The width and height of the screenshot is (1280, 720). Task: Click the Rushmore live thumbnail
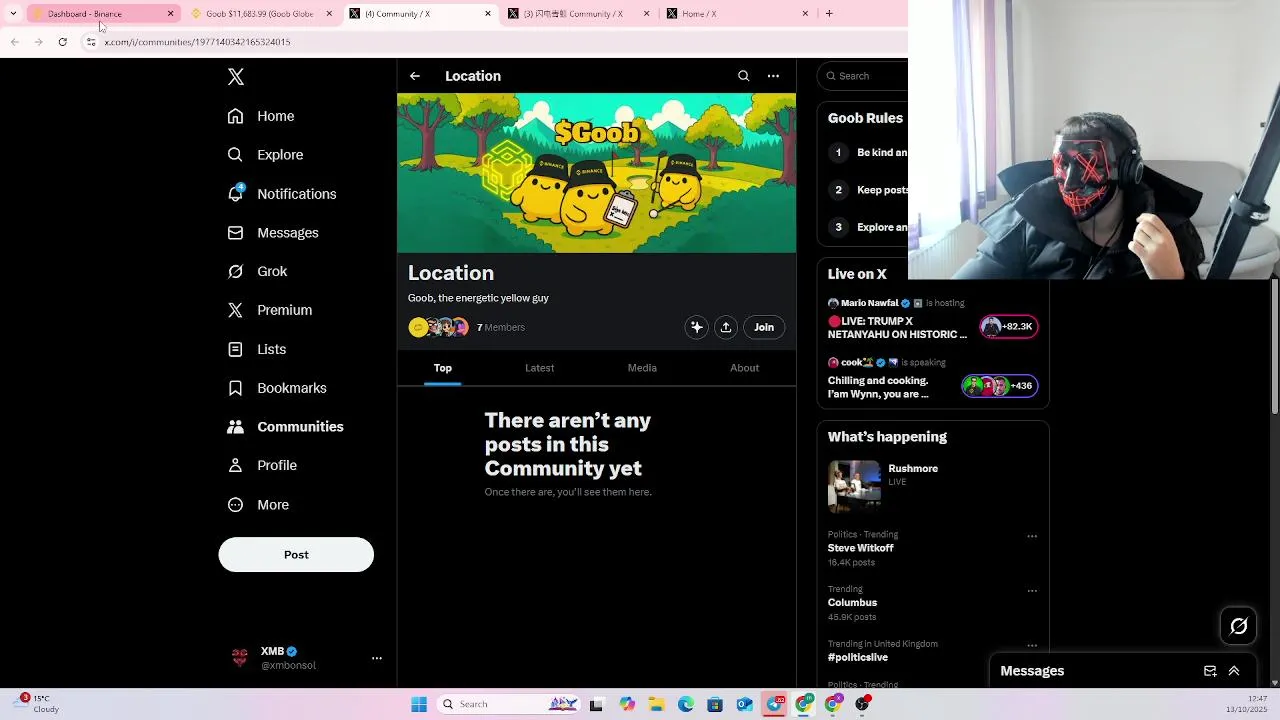click(854, 486)
